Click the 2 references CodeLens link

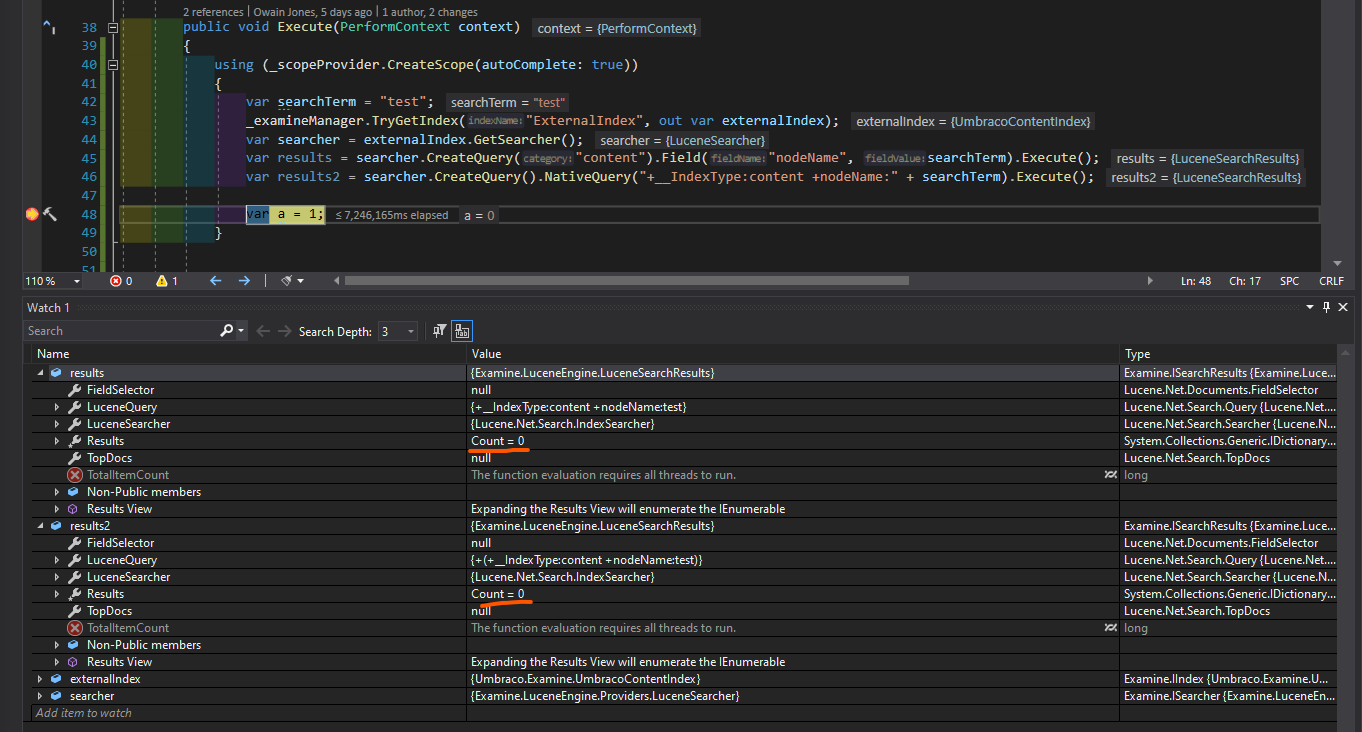(214, 12)
